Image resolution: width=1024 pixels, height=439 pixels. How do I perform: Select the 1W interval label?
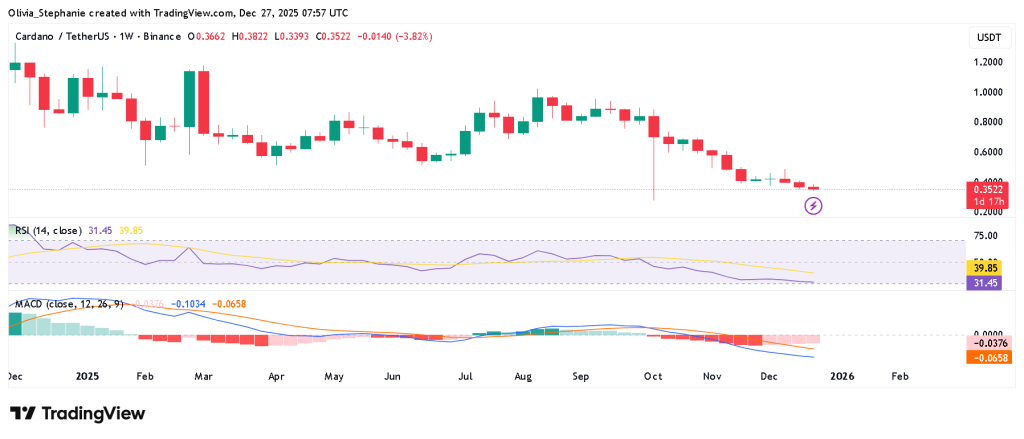coord(133,37)
